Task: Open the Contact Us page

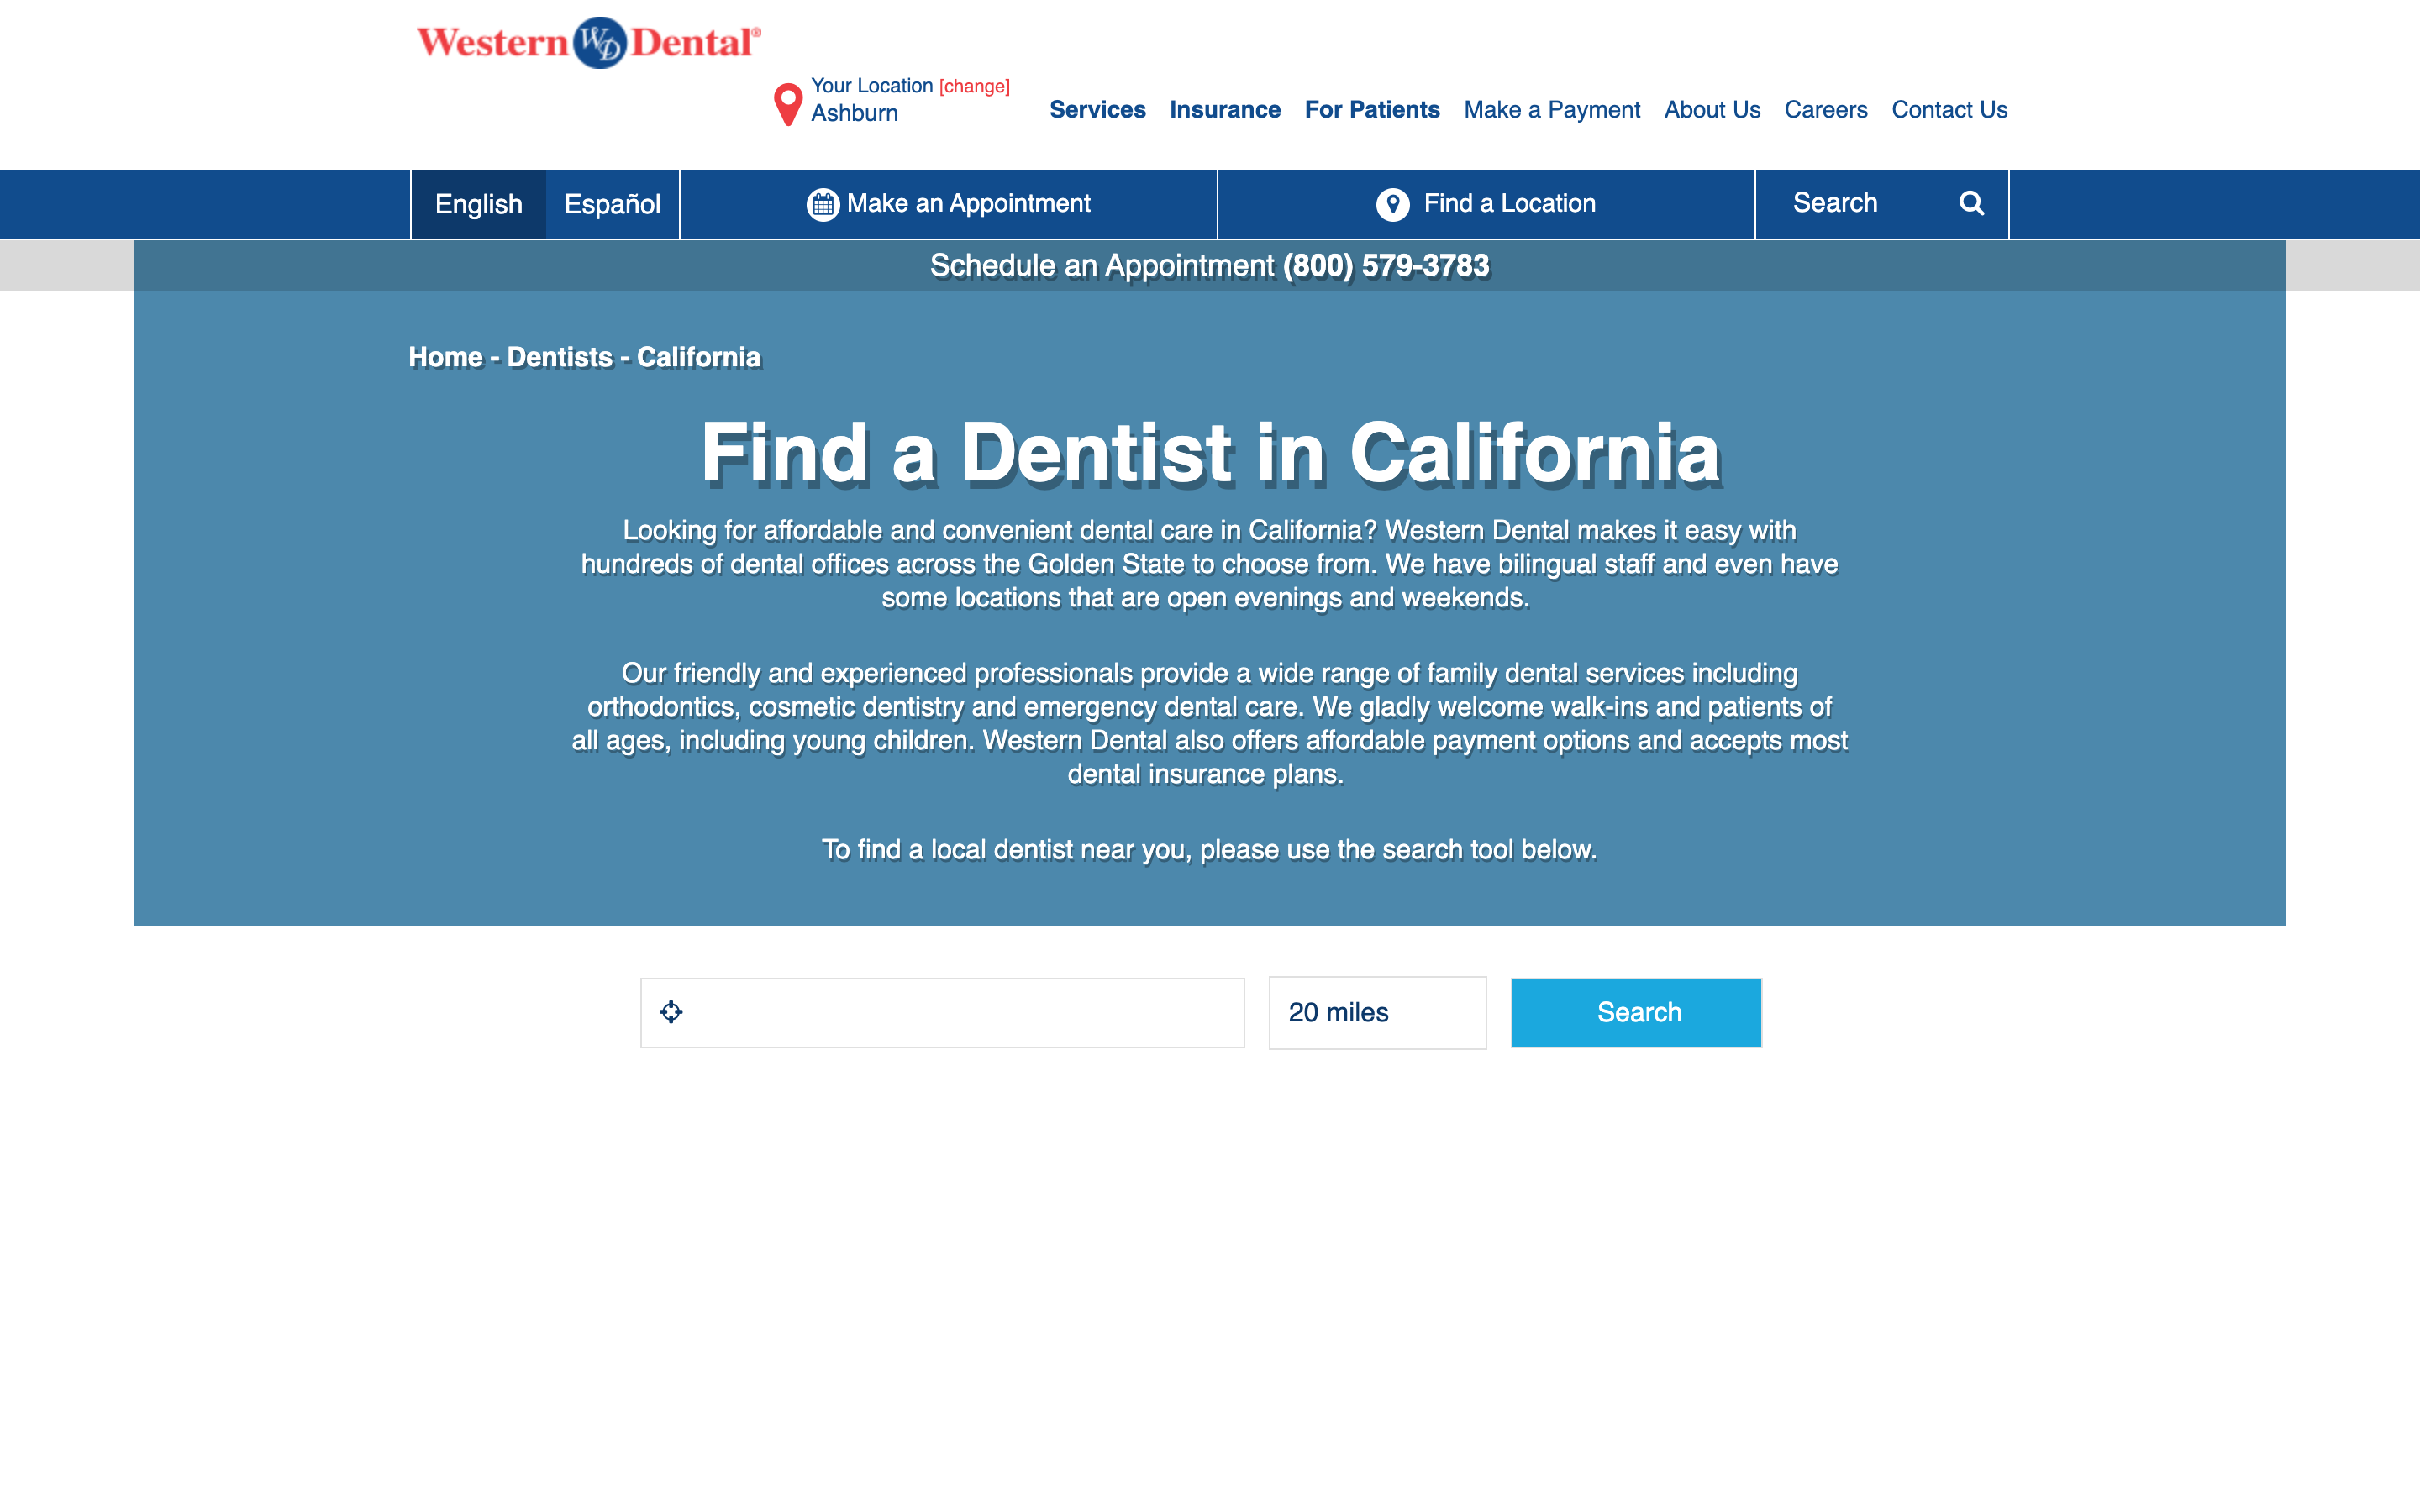Action: 1949,110
